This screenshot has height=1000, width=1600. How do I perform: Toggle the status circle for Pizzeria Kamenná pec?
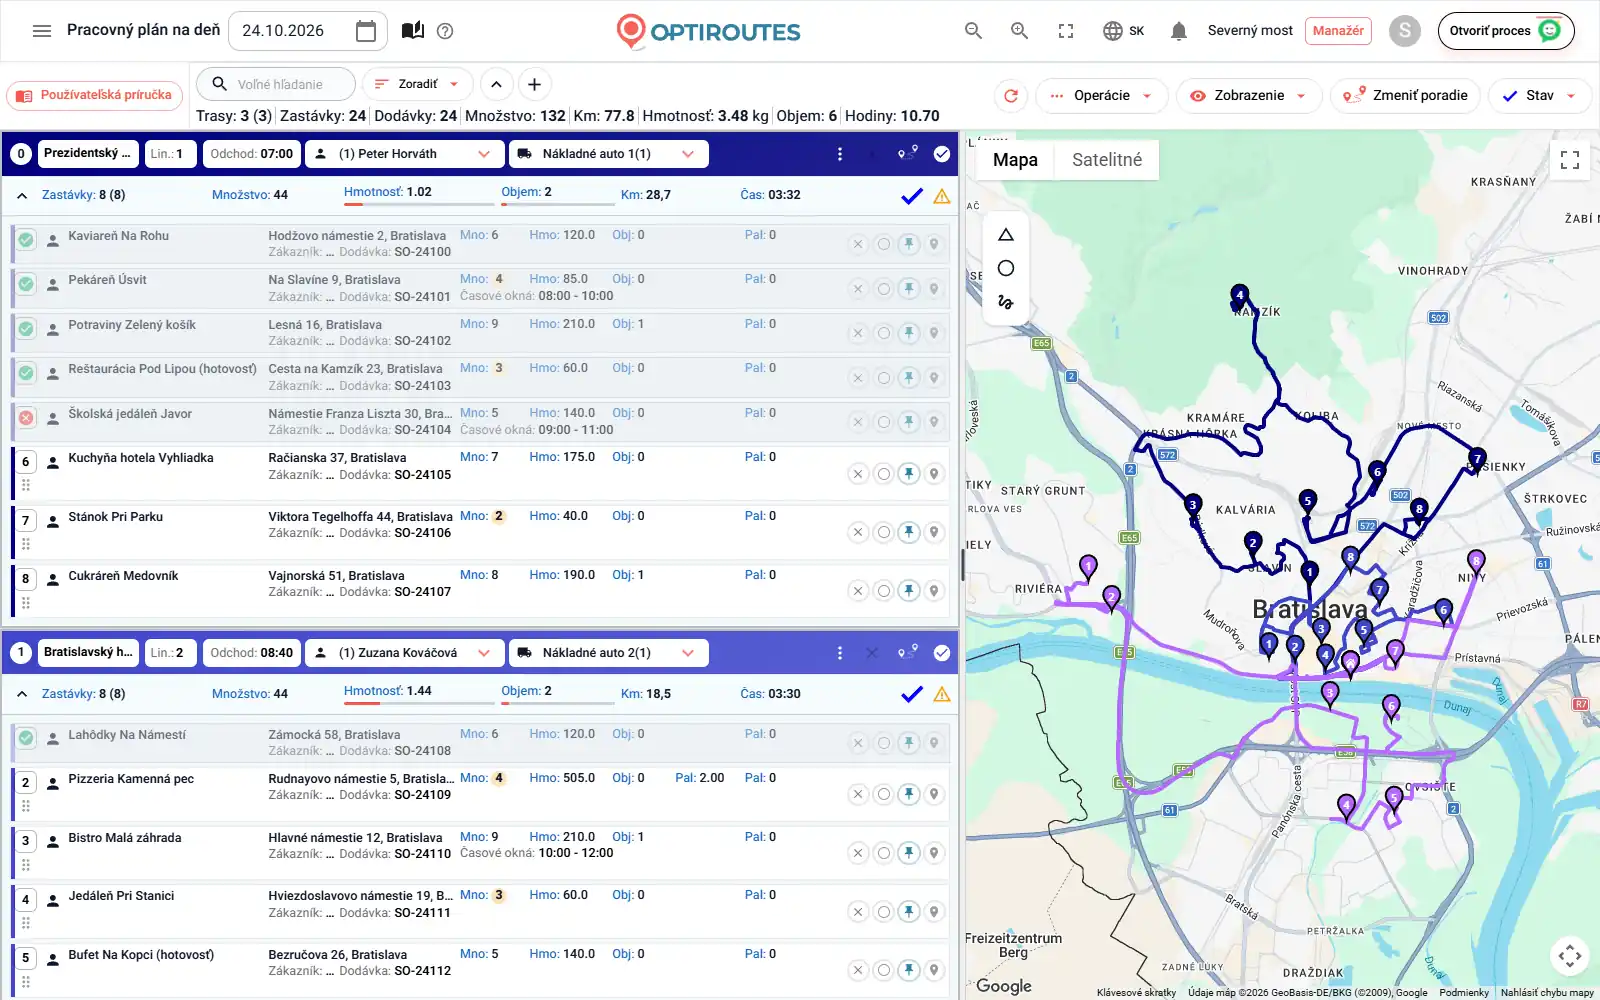883,794
